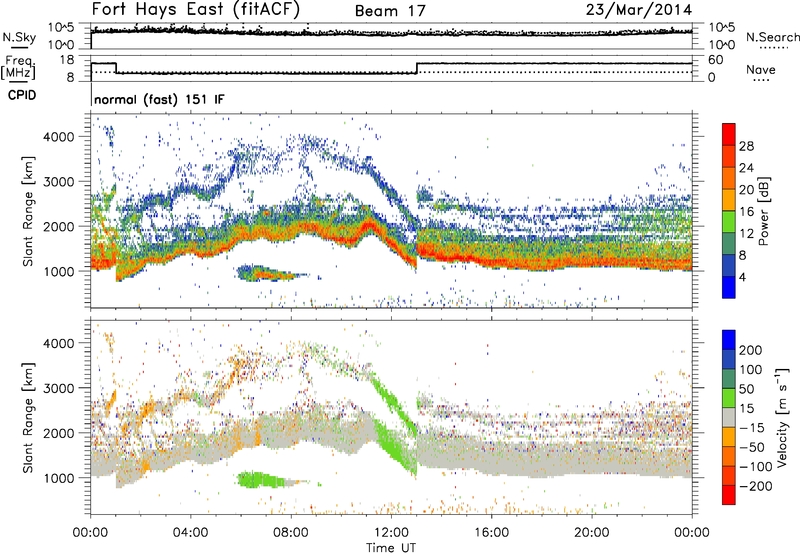
Task: Click the 'Power [dB]' color bar label
Action: (763, 211)
